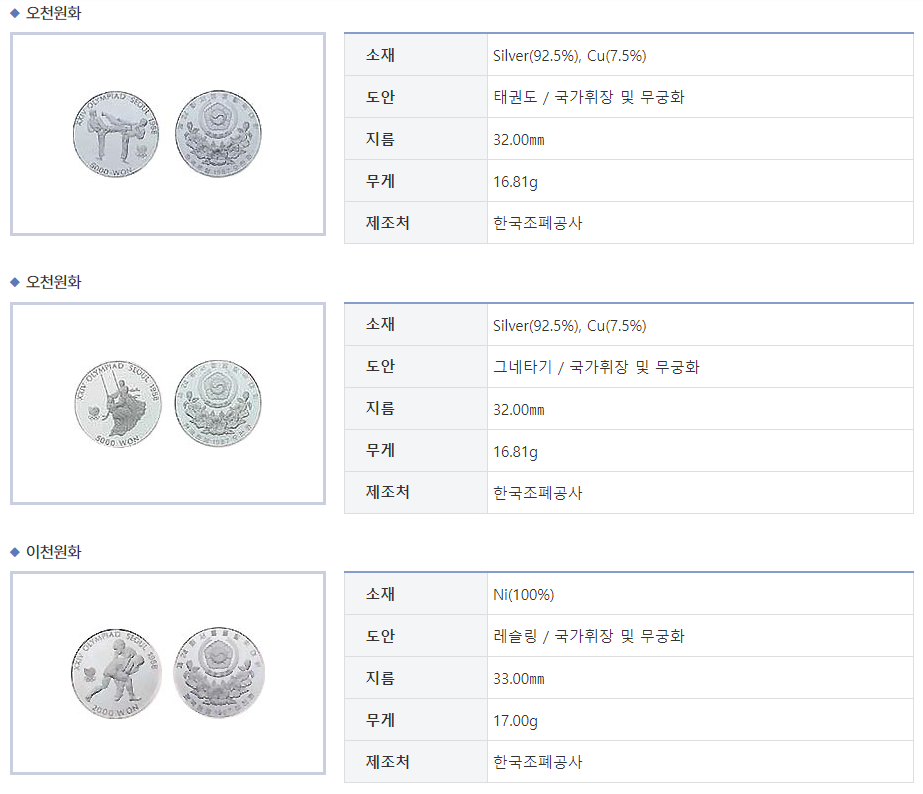Viewport: 923px width, 794px height.
Task: Click the diamond bullet above the taekwondo coin
Action: [x=15, y=12]
